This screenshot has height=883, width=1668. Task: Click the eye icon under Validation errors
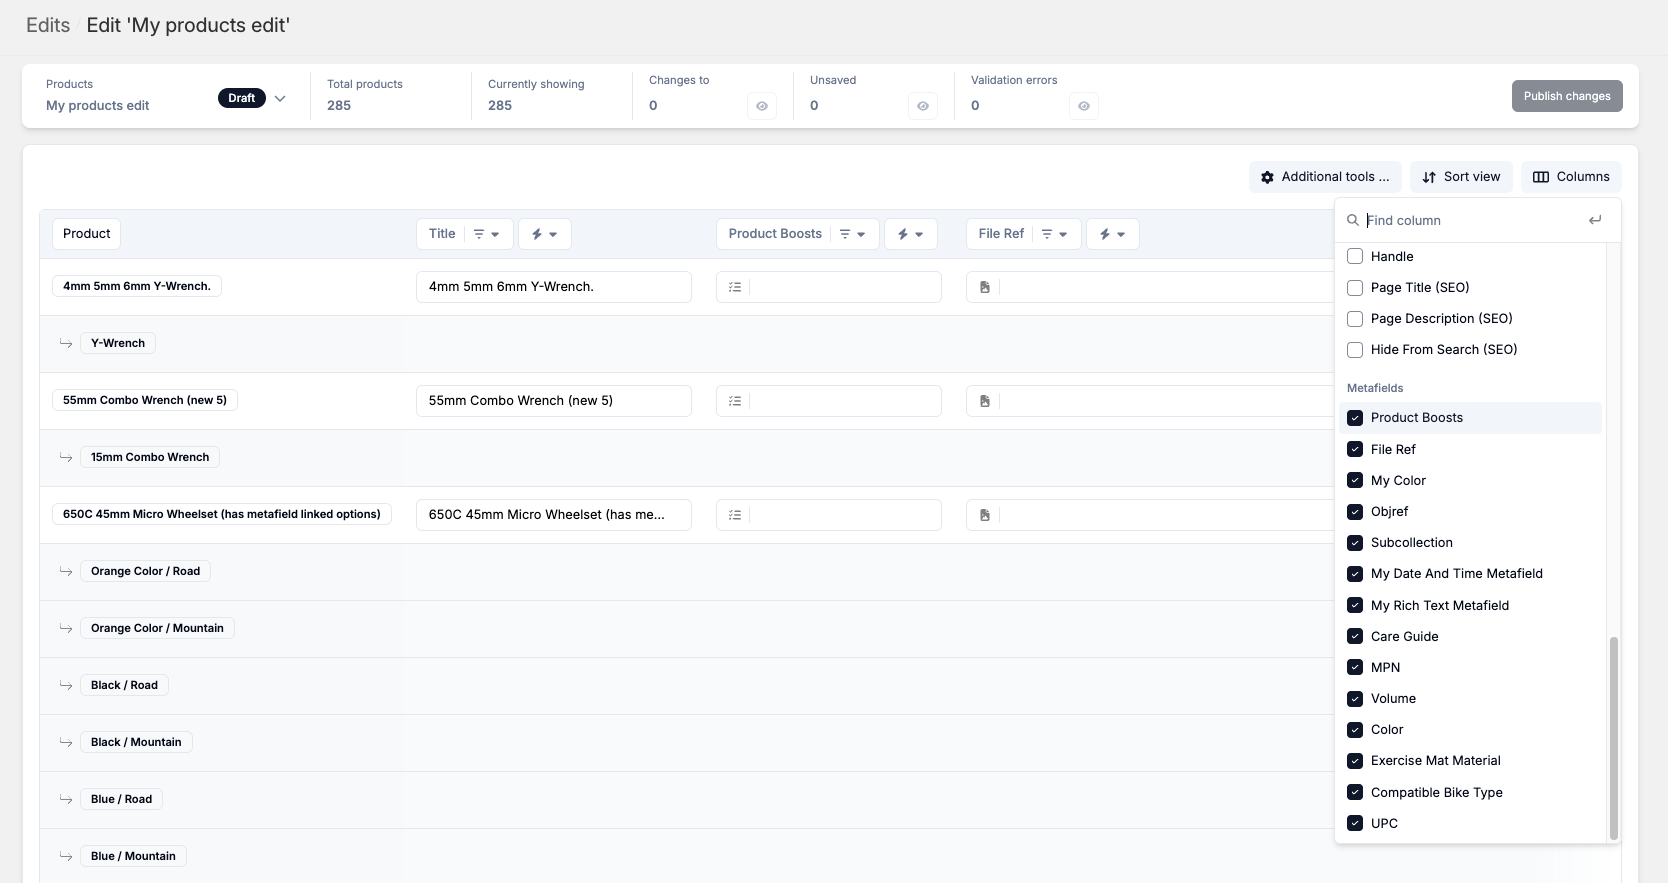(x=1083, y=106)
